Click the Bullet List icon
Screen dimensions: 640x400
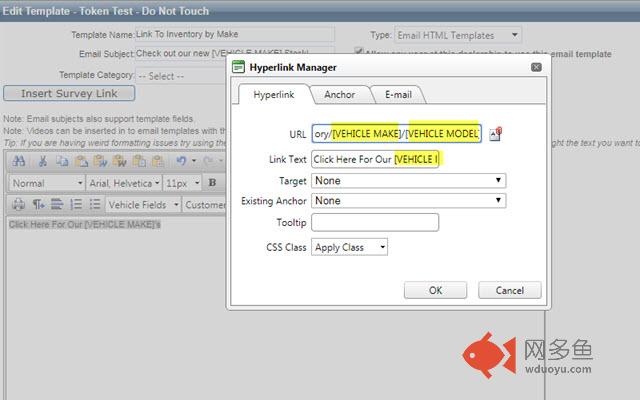tap(95, 204)
